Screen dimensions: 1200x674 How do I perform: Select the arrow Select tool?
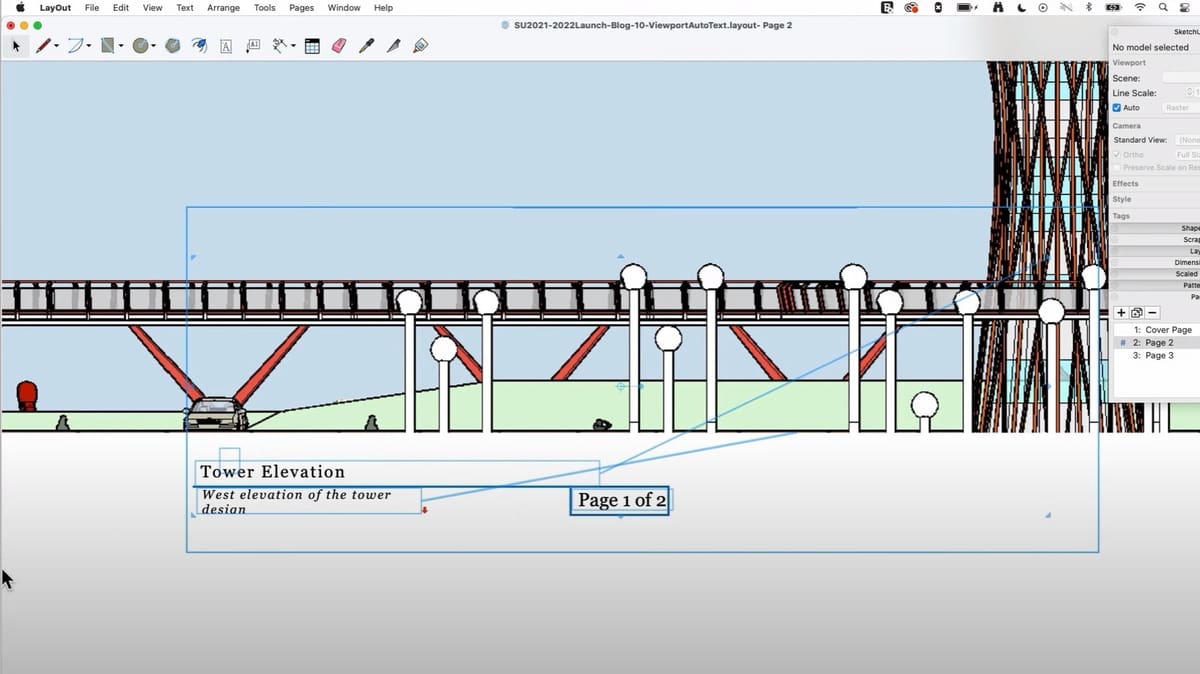[16, 46]
